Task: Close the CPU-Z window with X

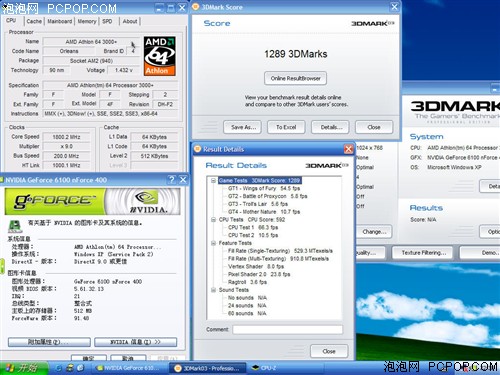Action: pos(182,8)
